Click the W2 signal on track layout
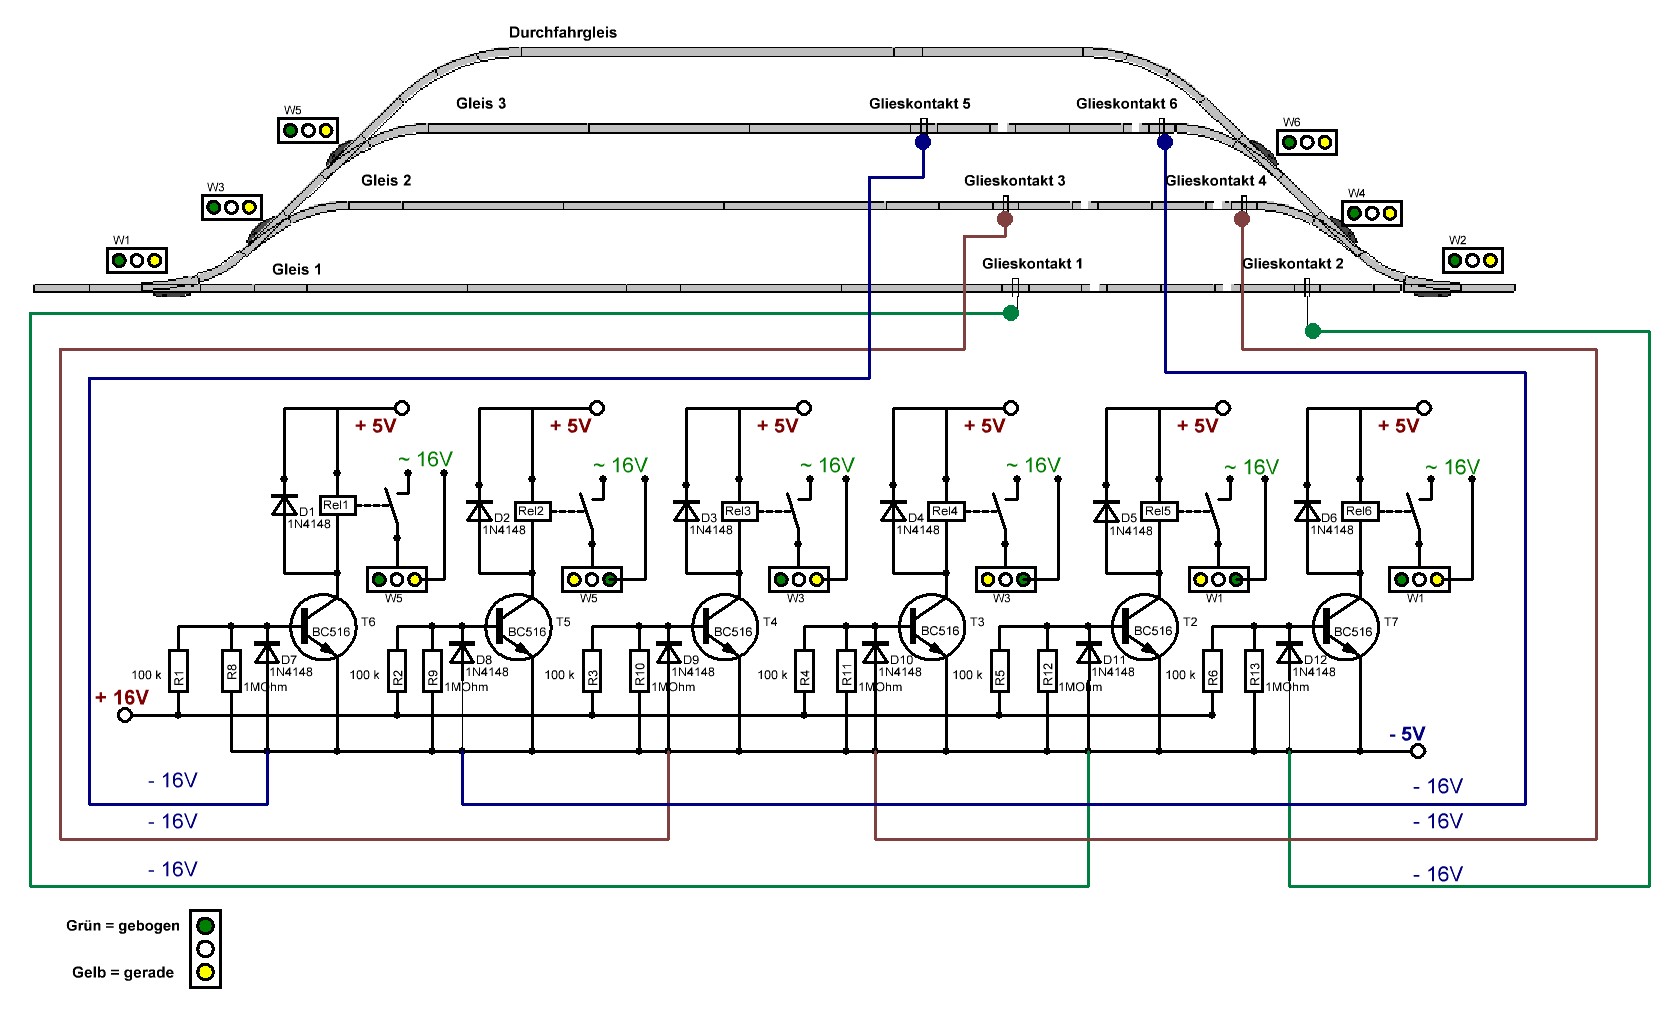 click(x=1472, y=261)
